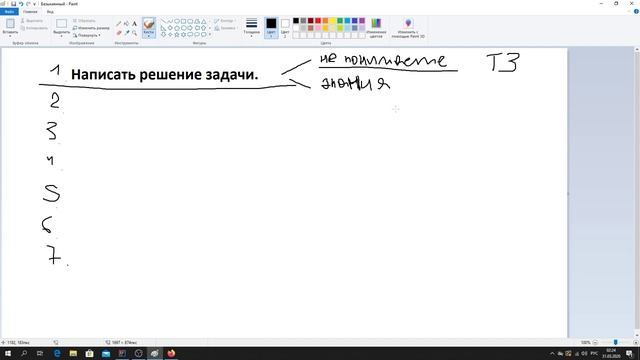The image size is (640, 360).
Task: Click the Copy button in clipboard group
Action: 34,28
